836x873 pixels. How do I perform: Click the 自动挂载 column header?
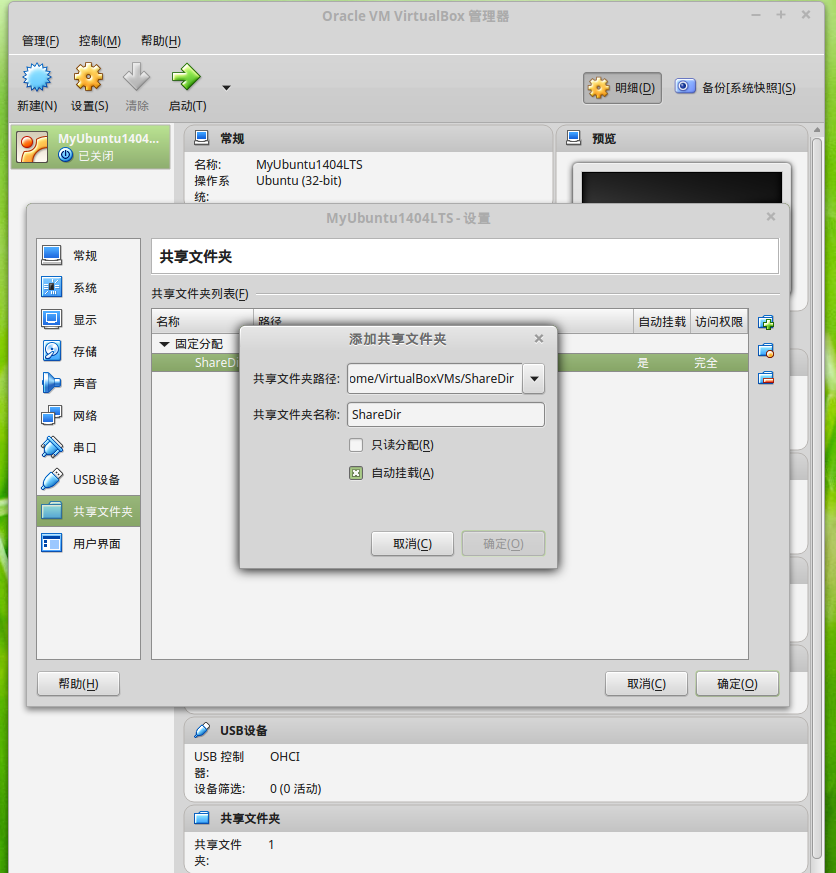662,321
